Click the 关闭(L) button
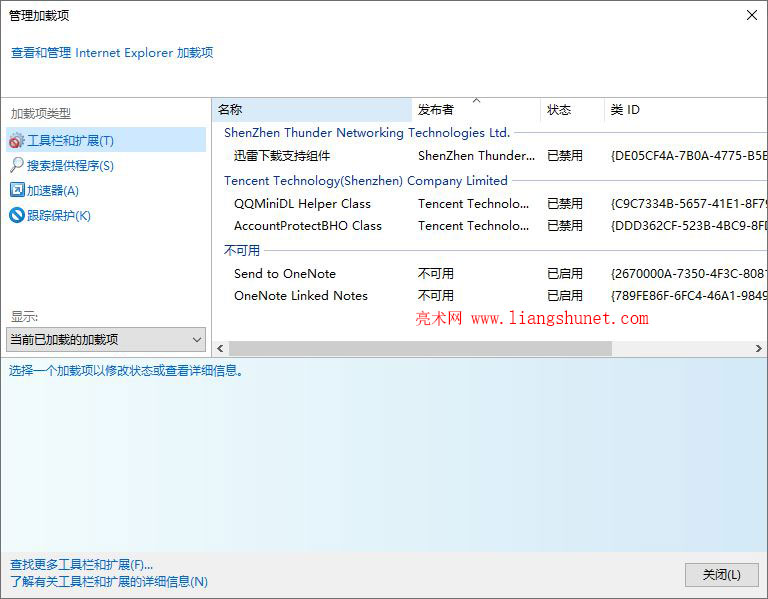Viewport: 768px width, 599px height. coord(721,575)
